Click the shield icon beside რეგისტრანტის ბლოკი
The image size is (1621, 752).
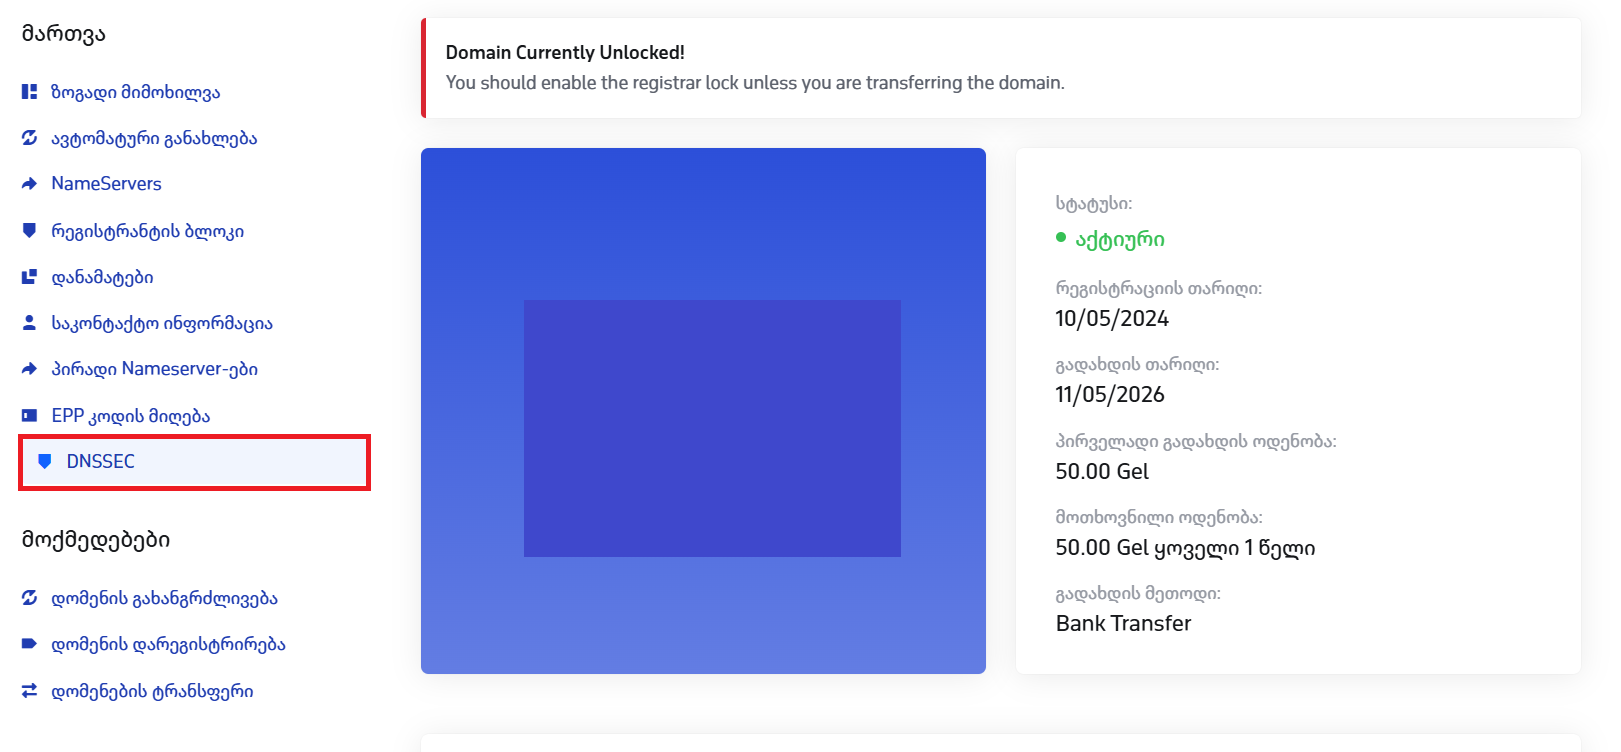[30, 231]
